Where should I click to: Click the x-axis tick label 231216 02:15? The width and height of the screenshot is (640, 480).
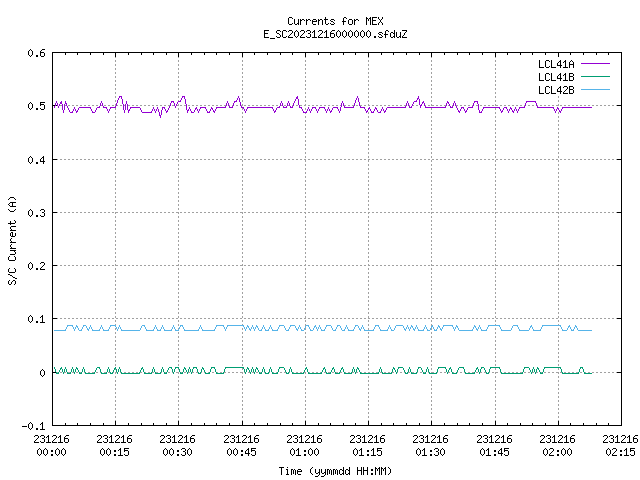620,446
